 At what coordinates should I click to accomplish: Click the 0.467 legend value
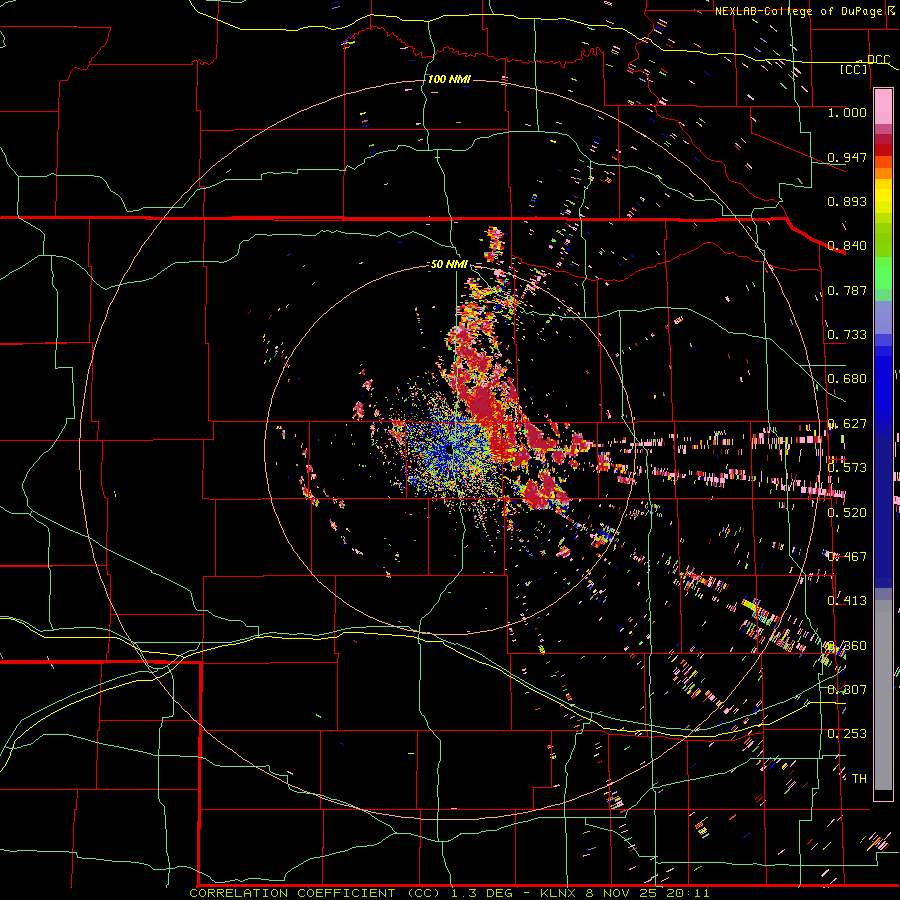(847, 556)
